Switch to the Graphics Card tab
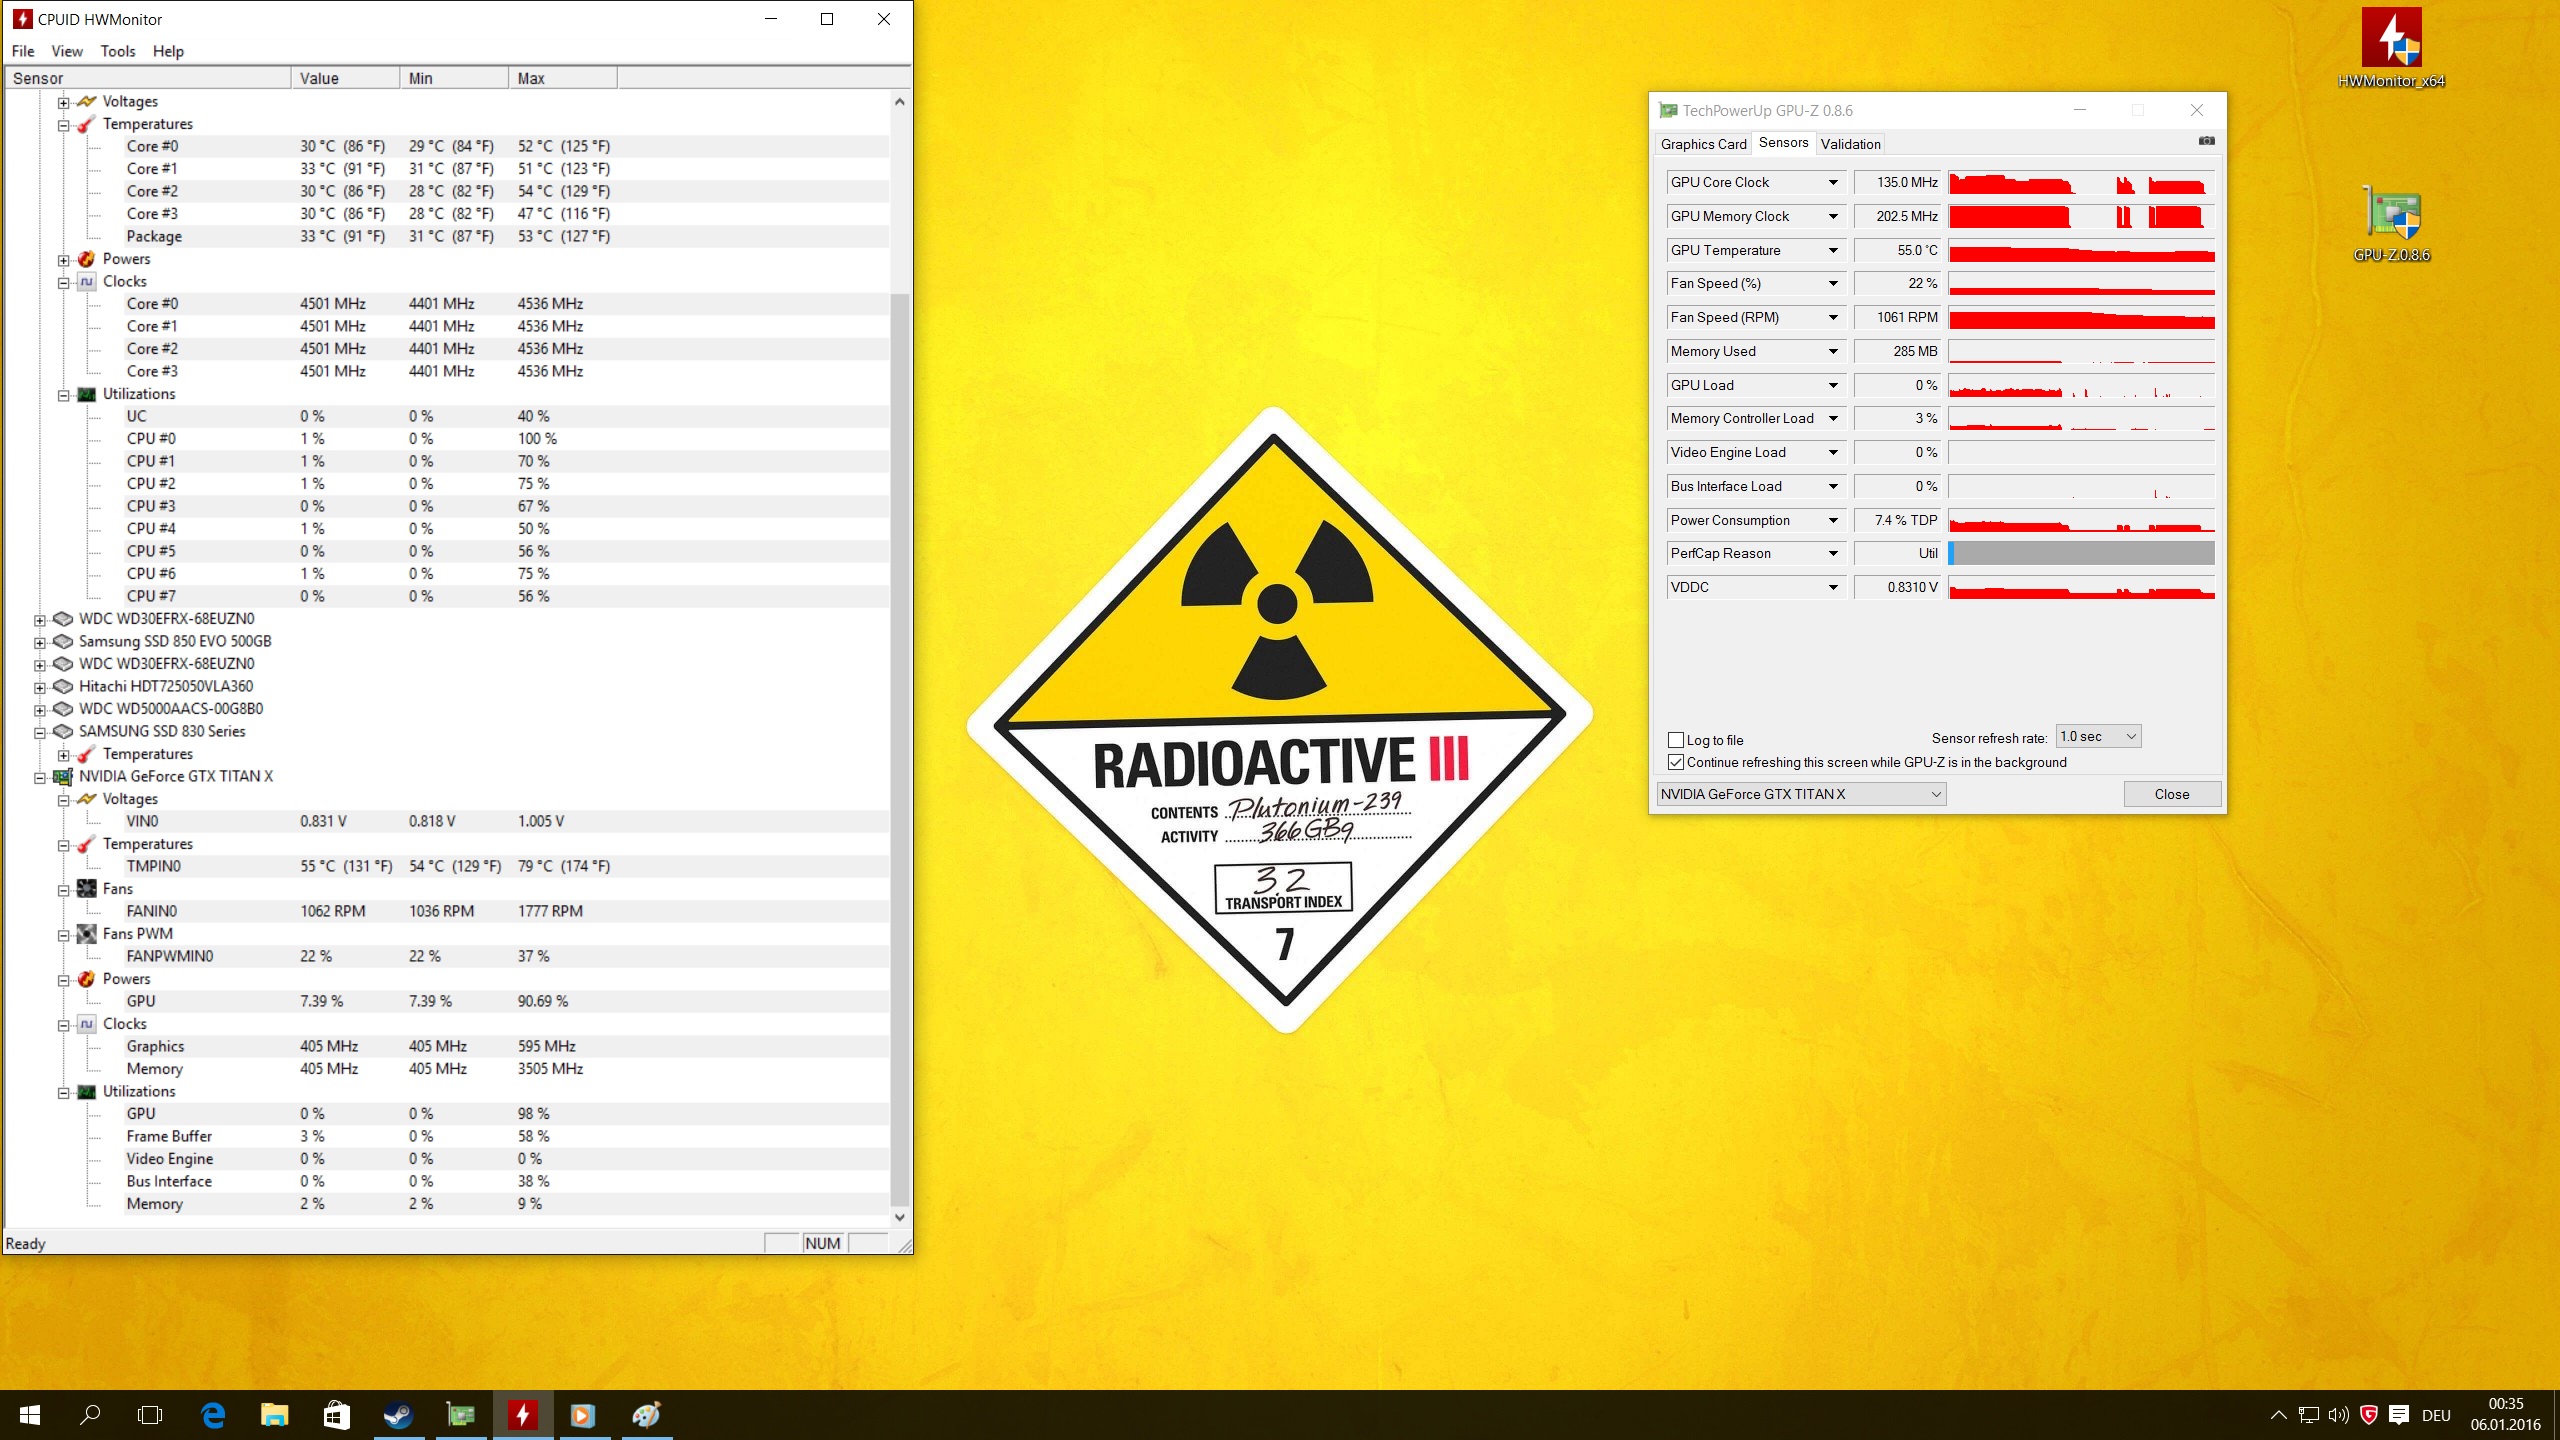The image size is (2560, 1440). 1703,144
